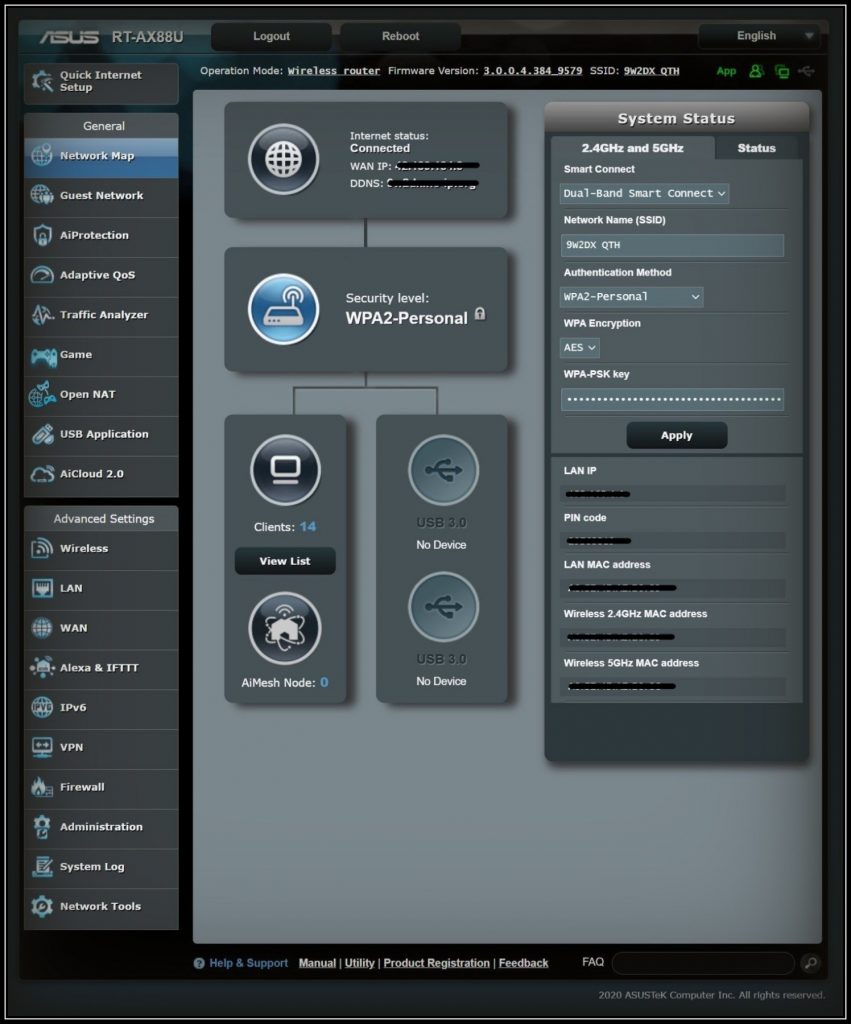This screenshot has height=1024, width=851.
Task: Open the AiMesh Node icon
Action: pyautogui.click(x=285, y=629)
